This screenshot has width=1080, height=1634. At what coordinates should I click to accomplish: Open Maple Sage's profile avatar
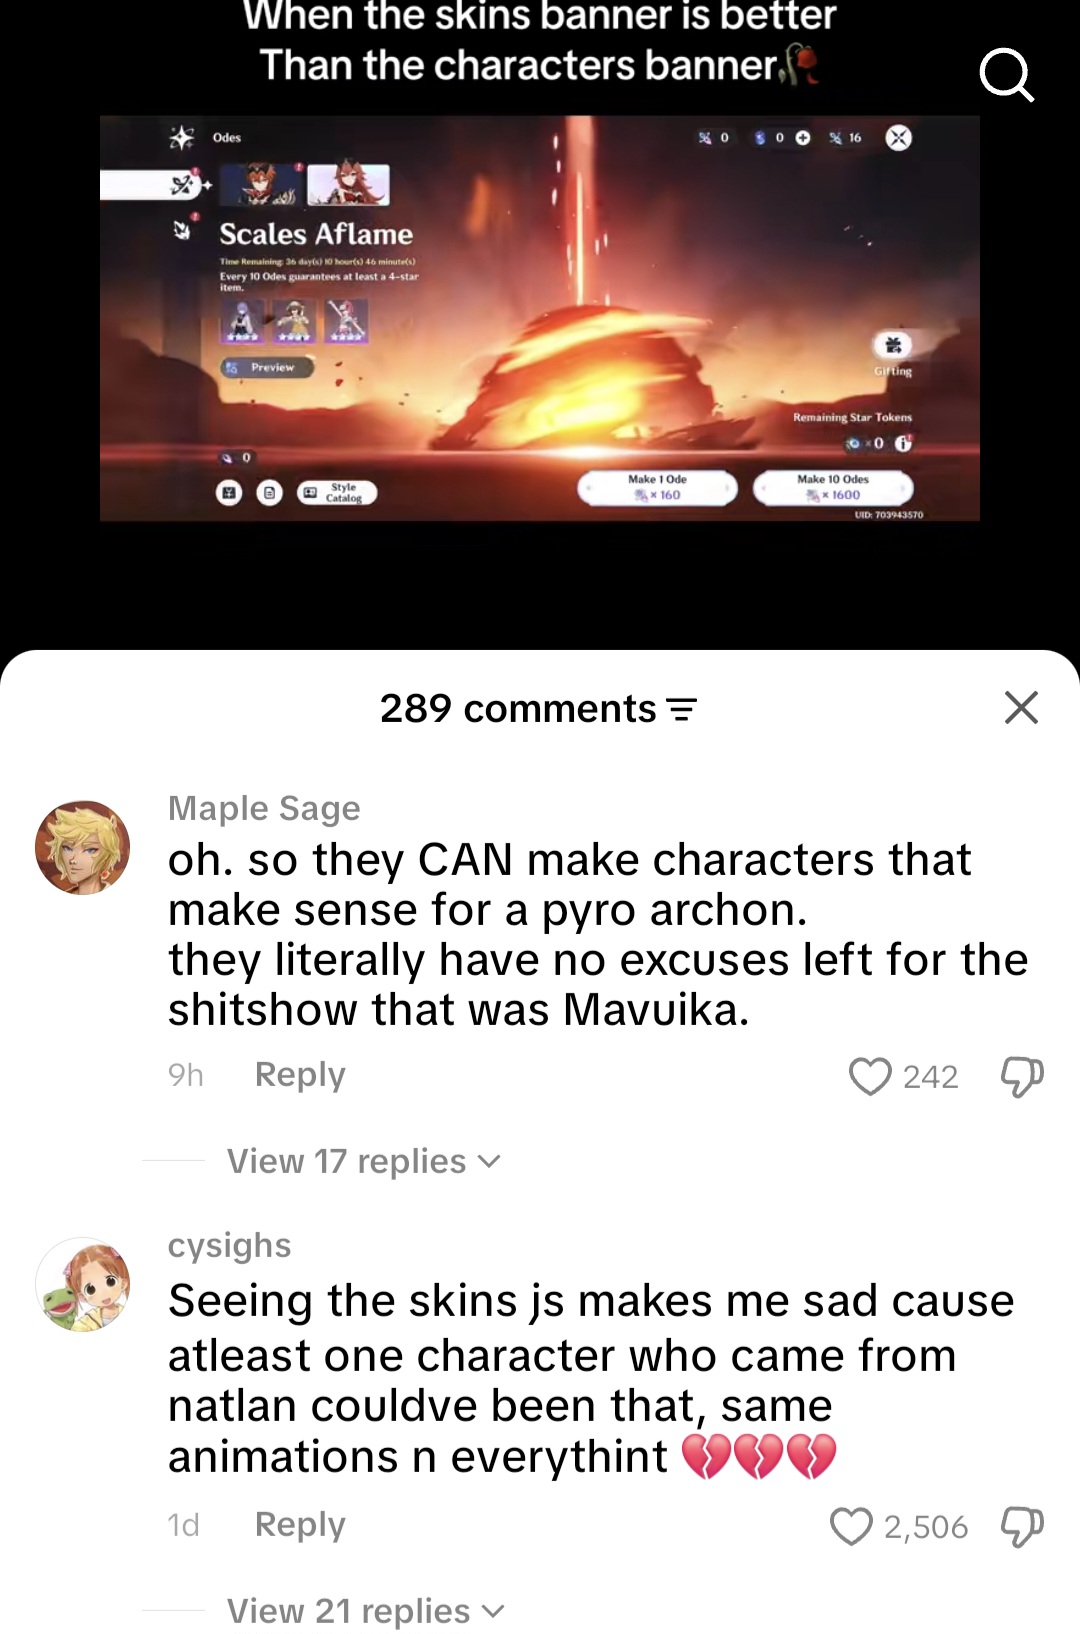(x=83, y=847)
